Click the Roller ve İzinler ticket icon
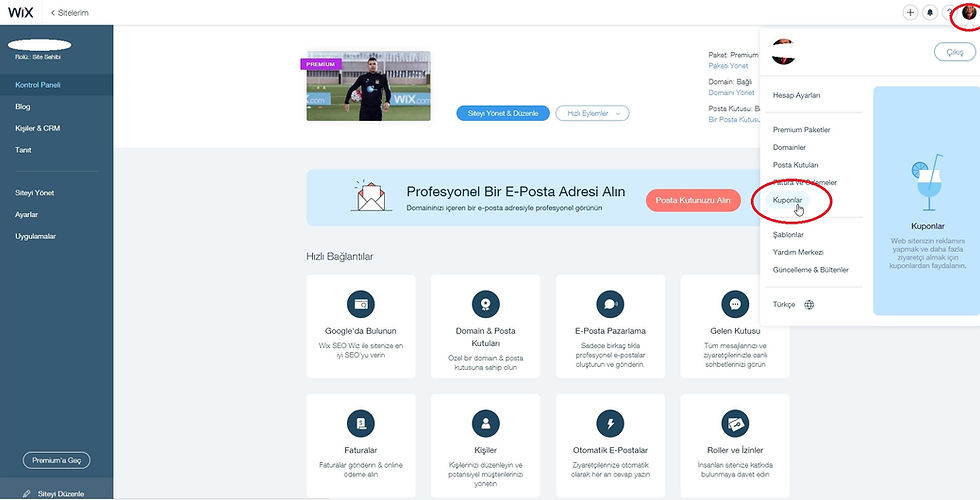 point(735,424)
